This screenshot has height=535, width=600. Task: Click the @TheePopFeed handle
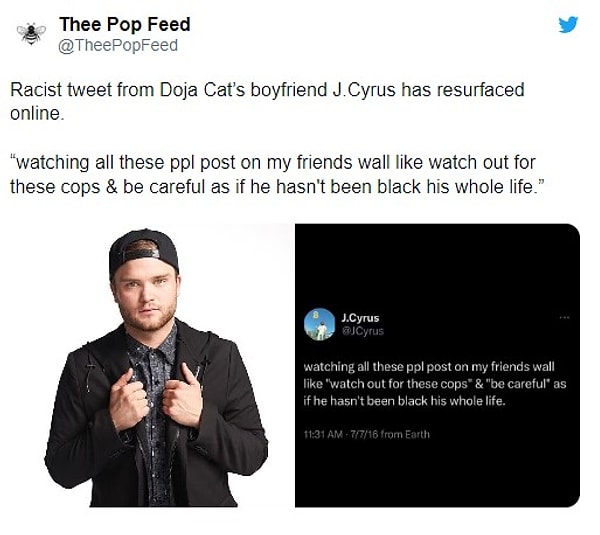coord(118,46)
